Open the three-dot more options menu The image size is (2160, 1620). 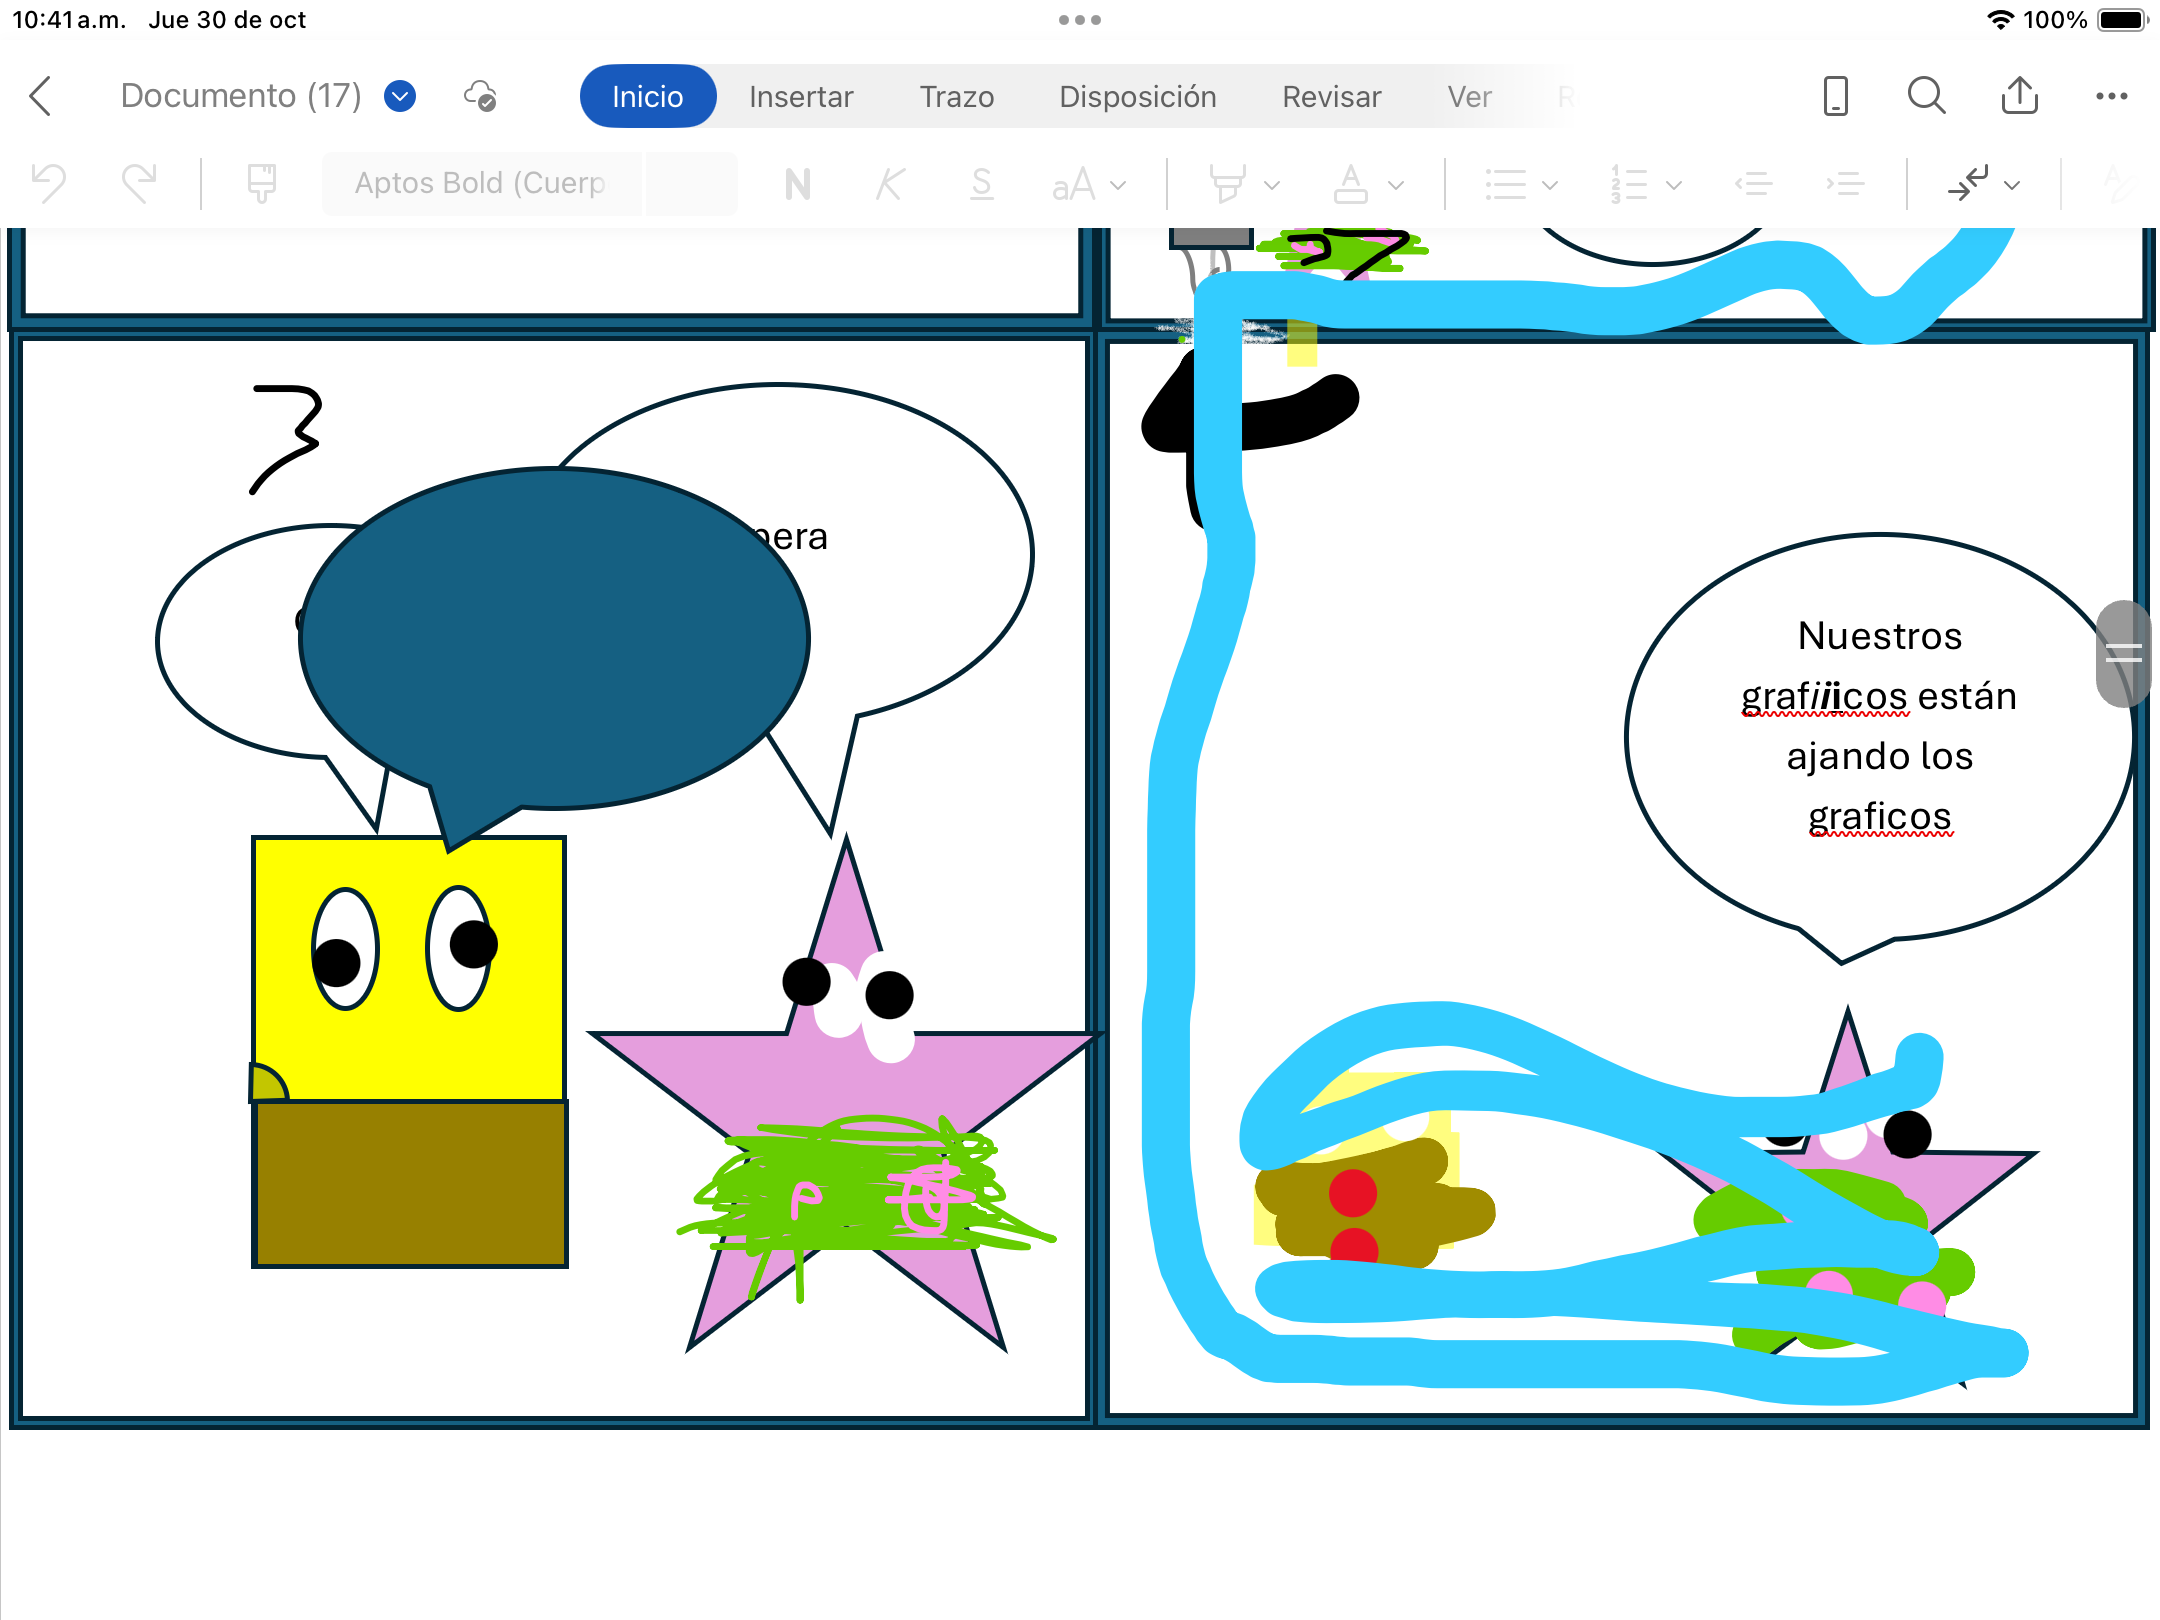pos(2111,97)
